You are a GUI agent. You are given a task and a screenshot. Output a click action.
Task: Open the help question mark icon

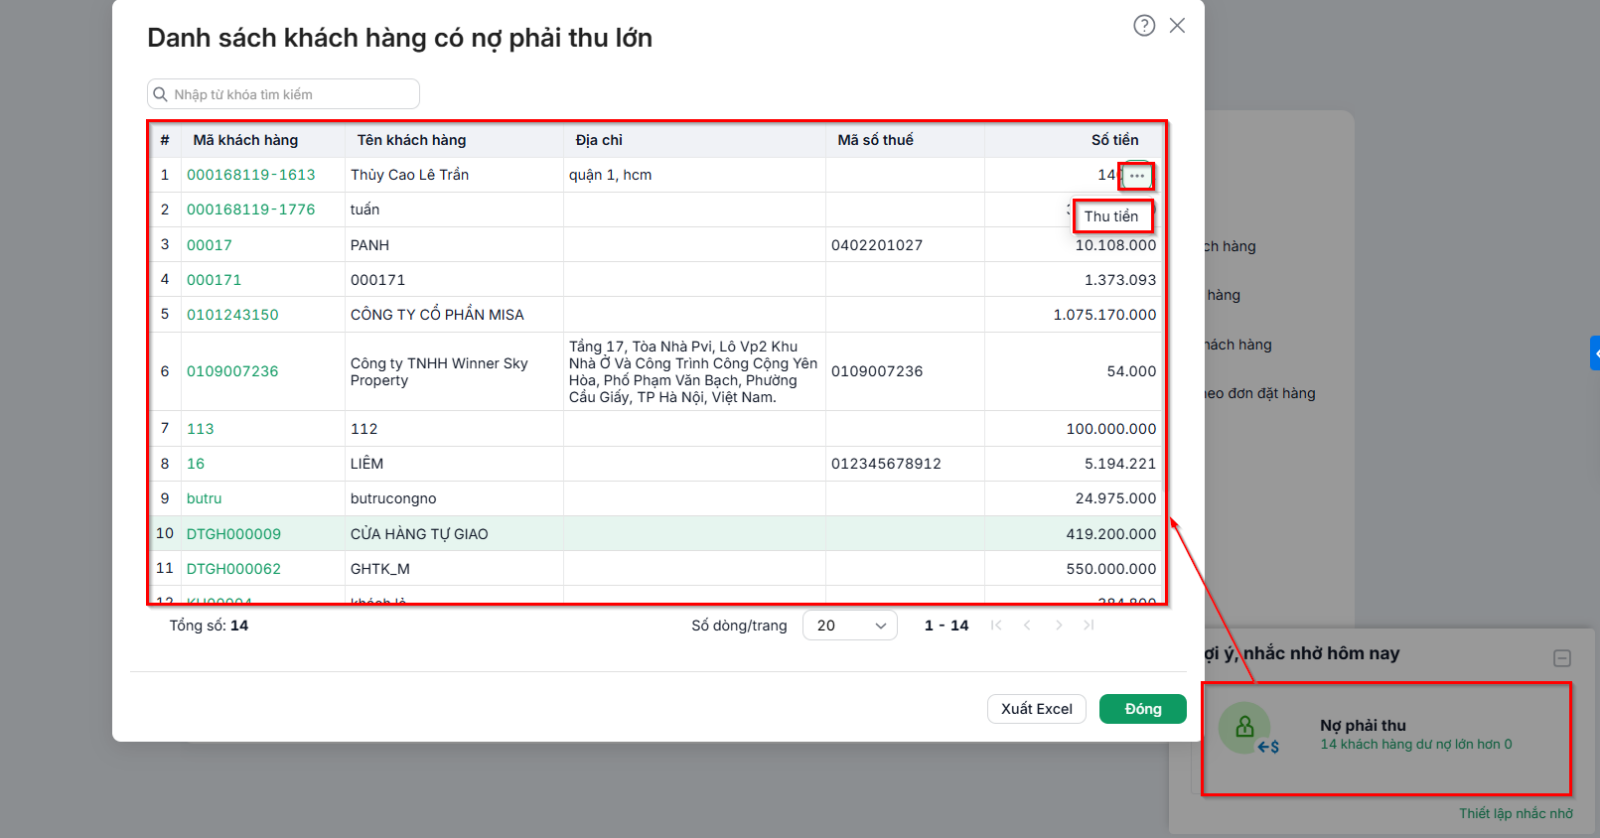[x=1144, y=26]
